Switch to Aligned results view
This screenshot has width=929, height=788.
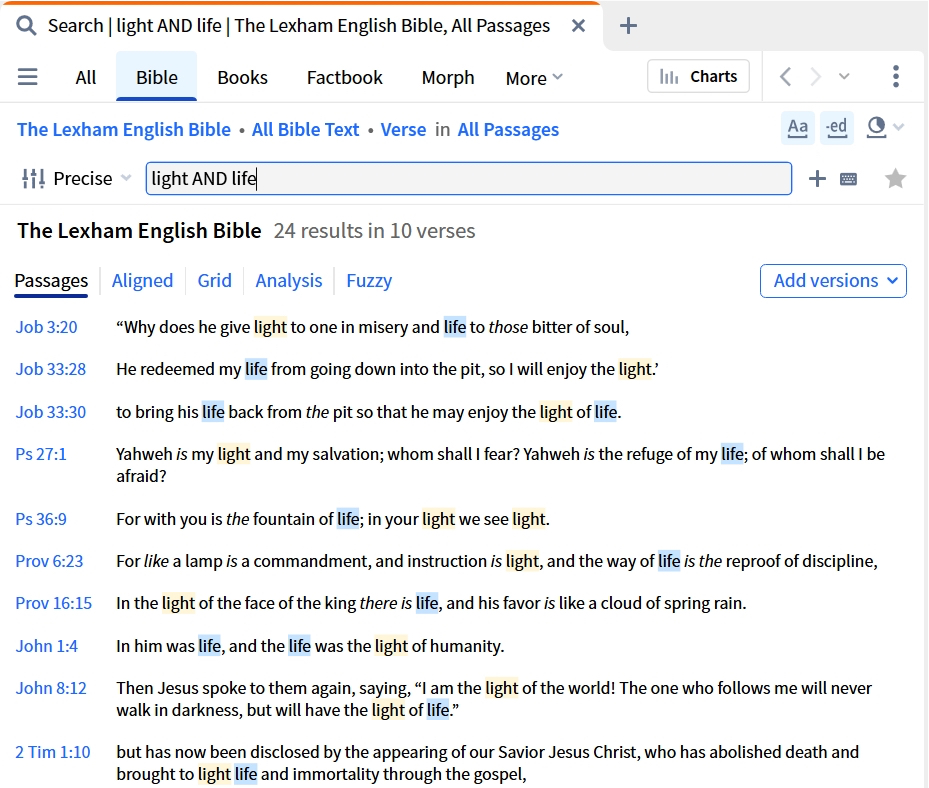pyautogui.click(x=142, y=281)
